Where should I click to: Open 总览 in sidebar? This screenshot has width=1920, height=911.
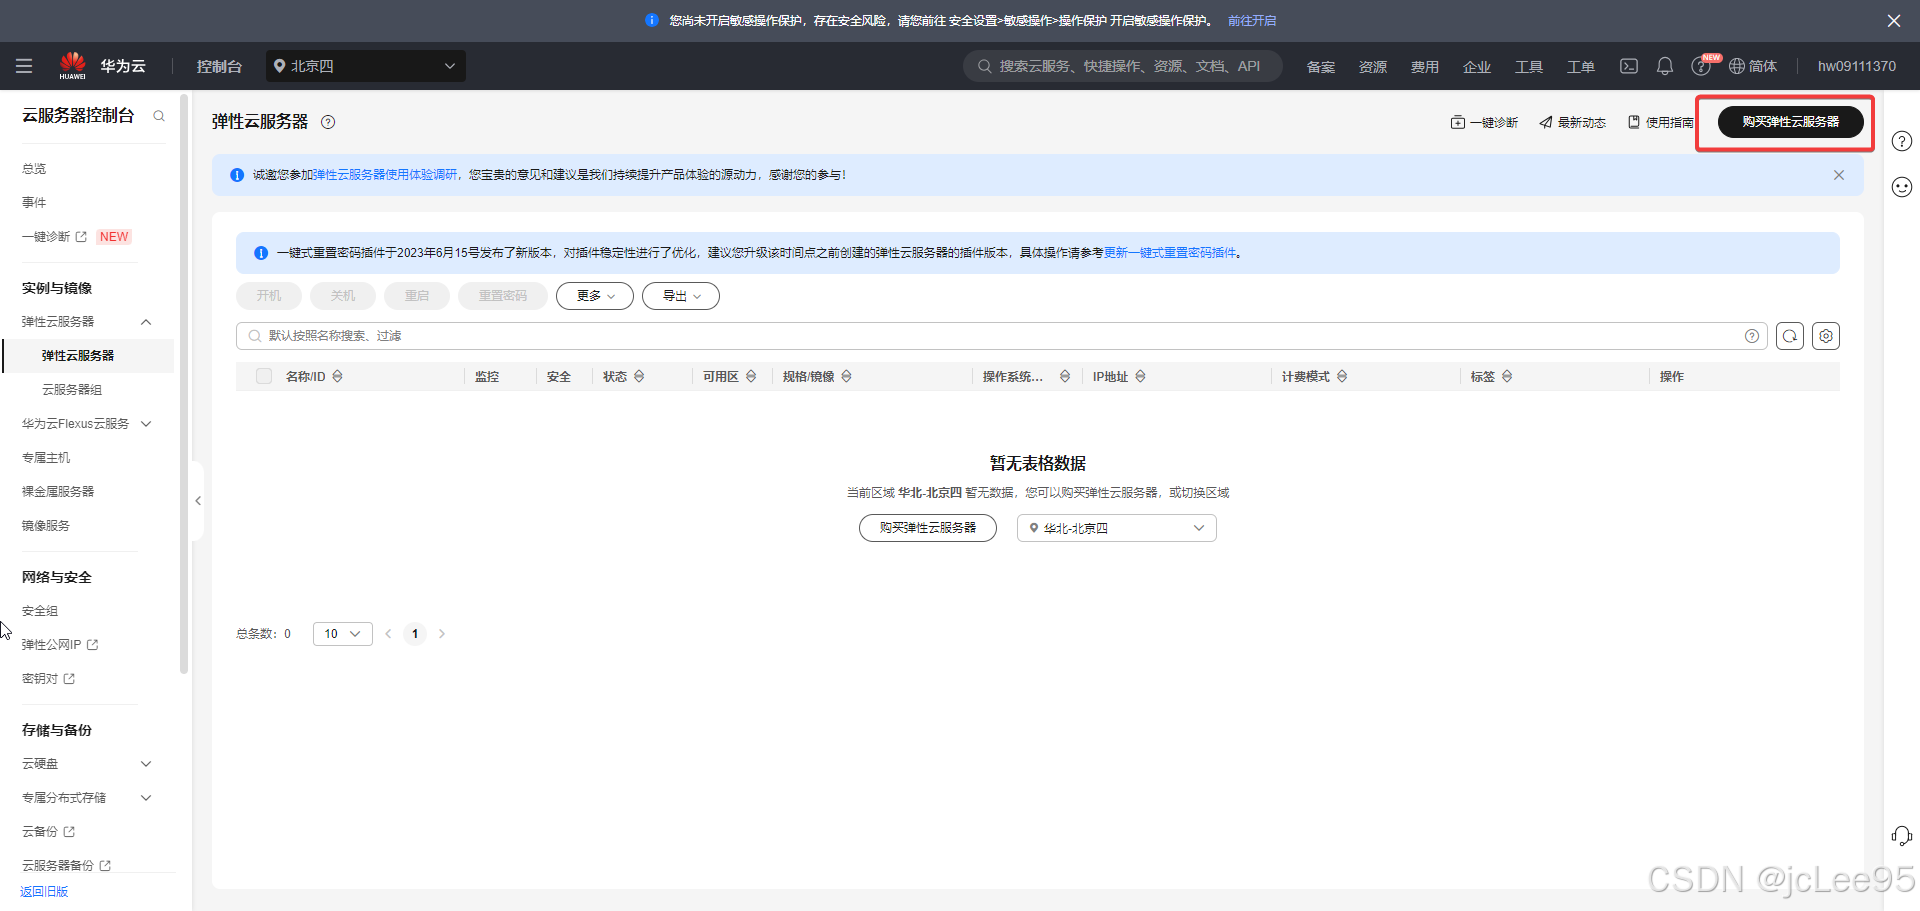[x=34, y=169]
